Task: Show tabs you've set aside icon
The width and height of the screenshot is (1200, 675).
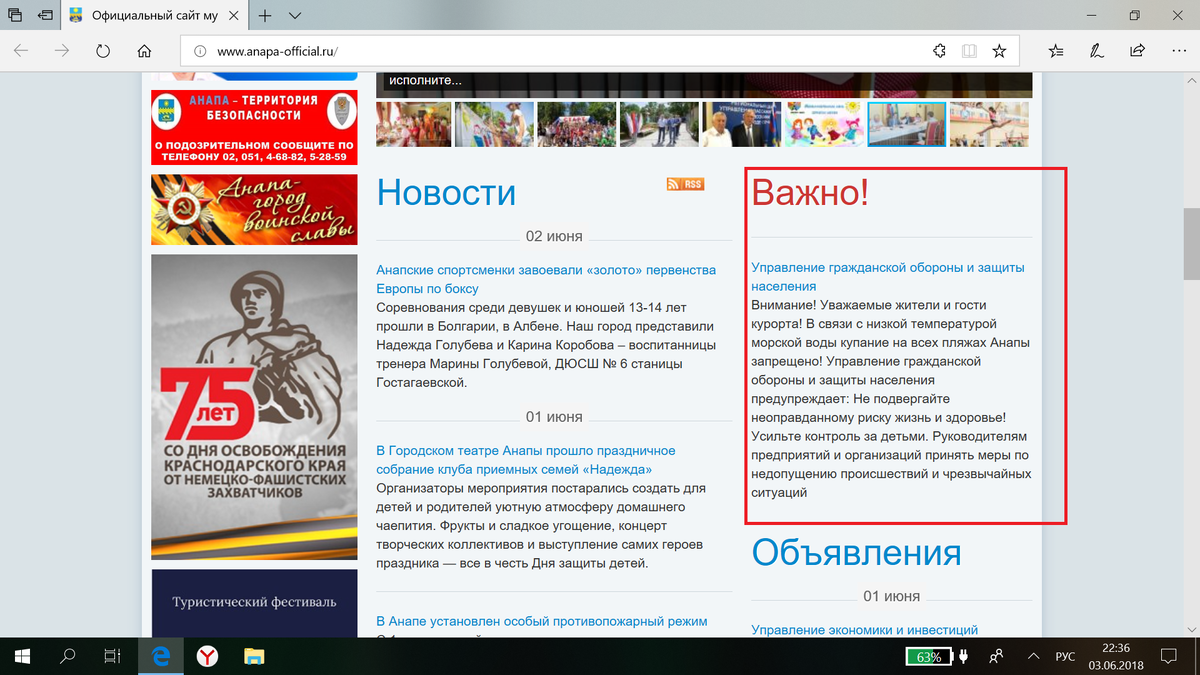Action: coord(16,16)
